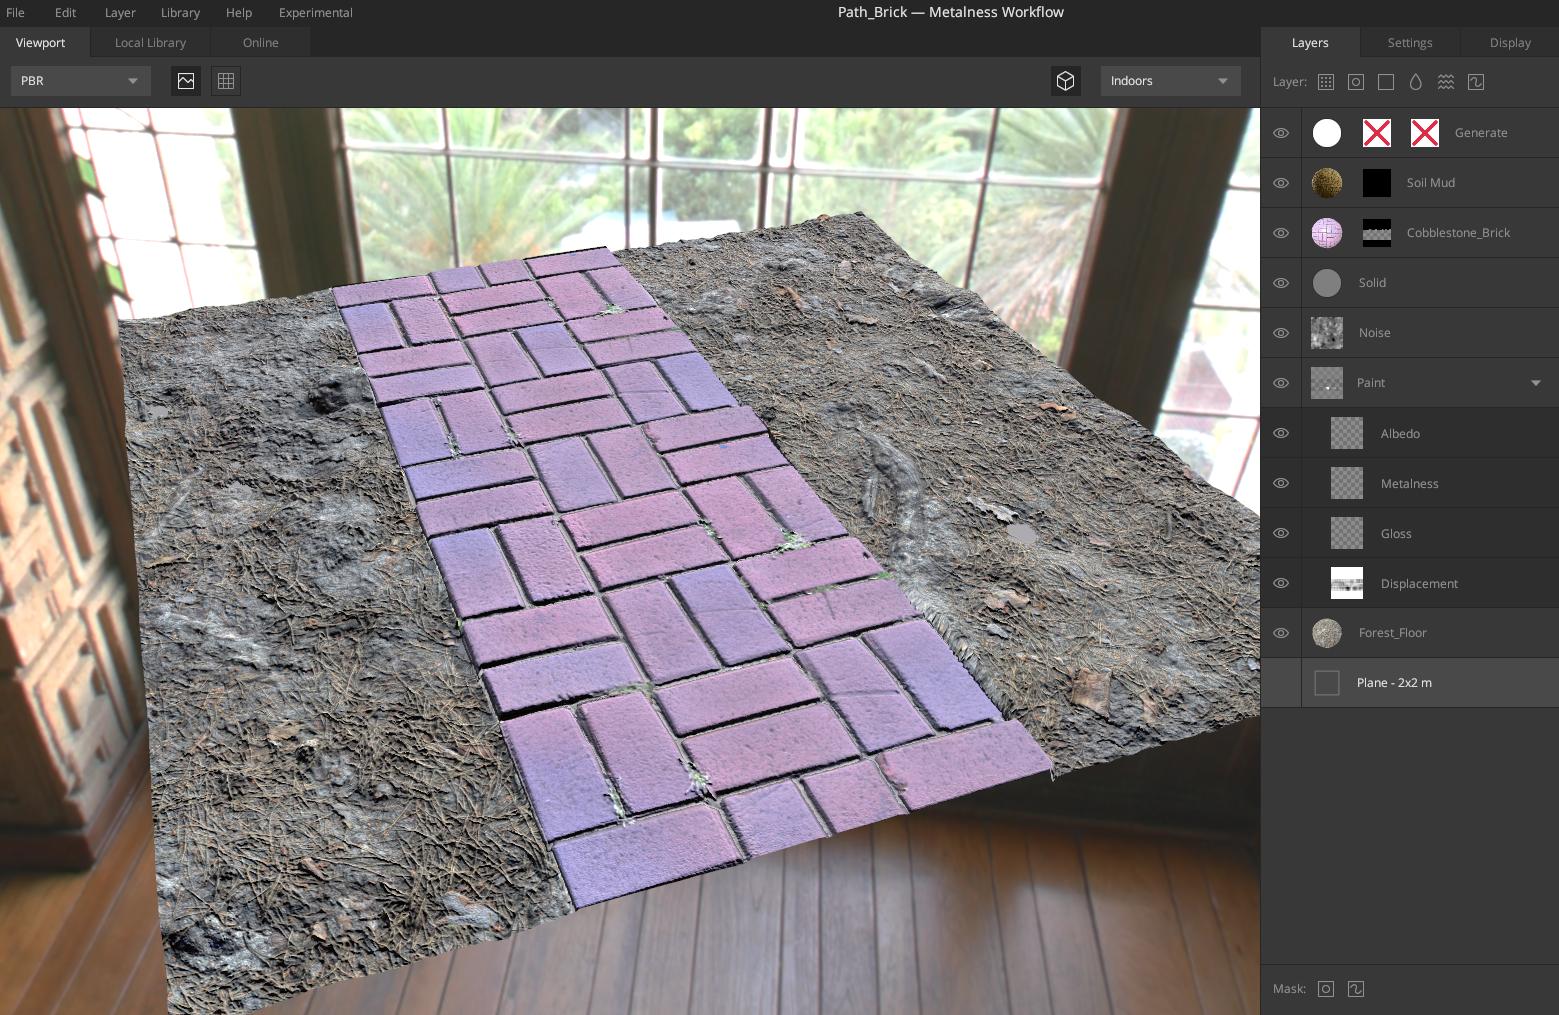The height and width of the screenshot is (1015, 1559).
Task: Open the Experimental menu
Action: point(315,13)
